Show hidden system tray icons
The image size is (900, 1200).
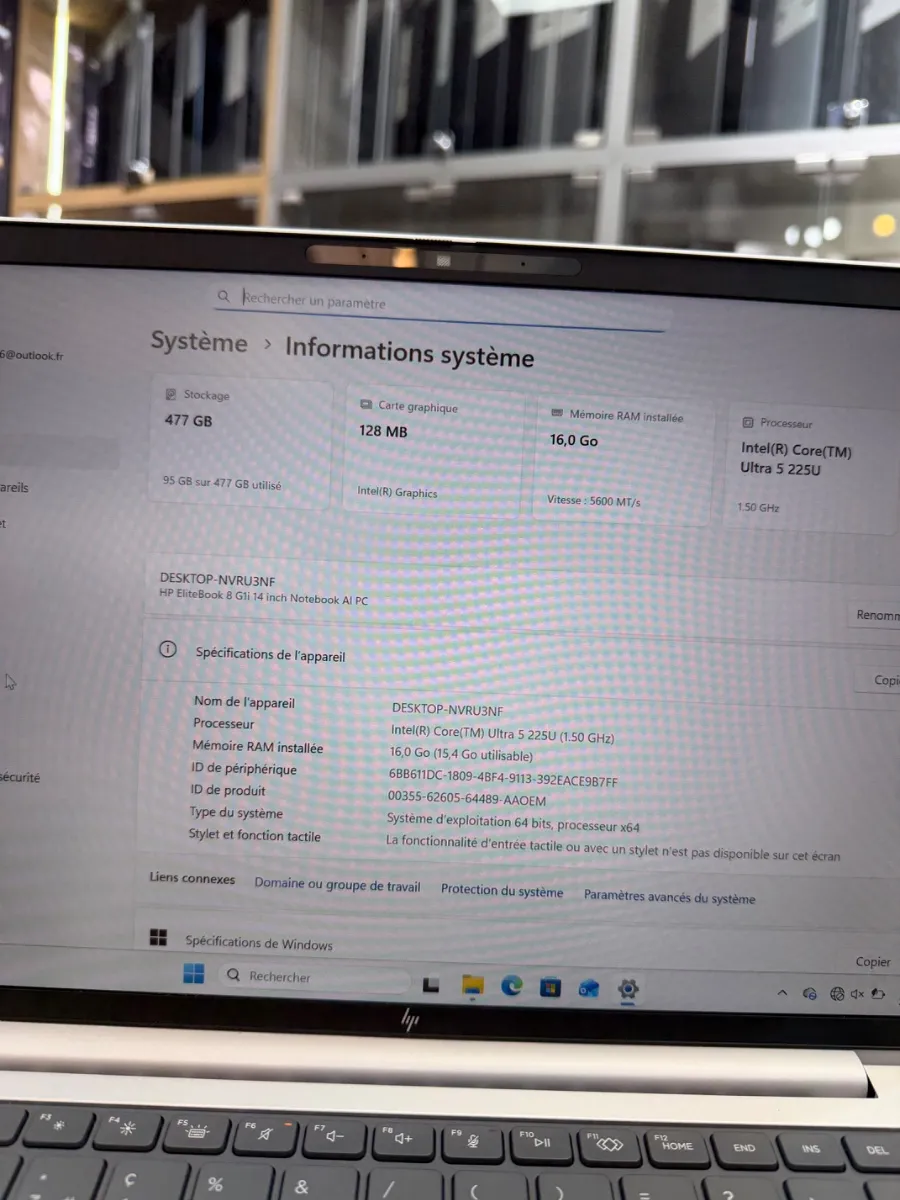782,993
